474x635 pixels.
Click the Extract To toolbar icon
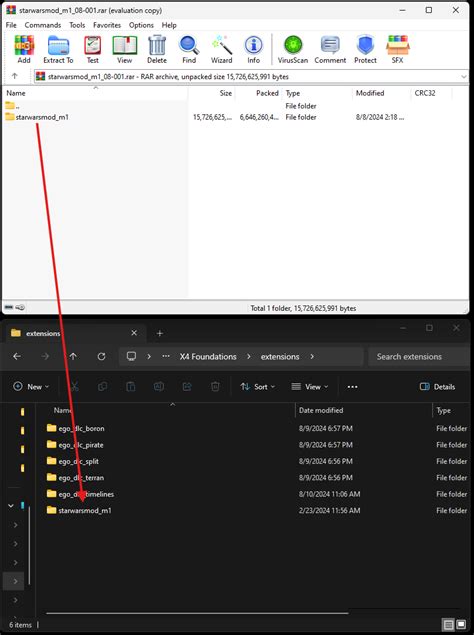click(58, 49)
